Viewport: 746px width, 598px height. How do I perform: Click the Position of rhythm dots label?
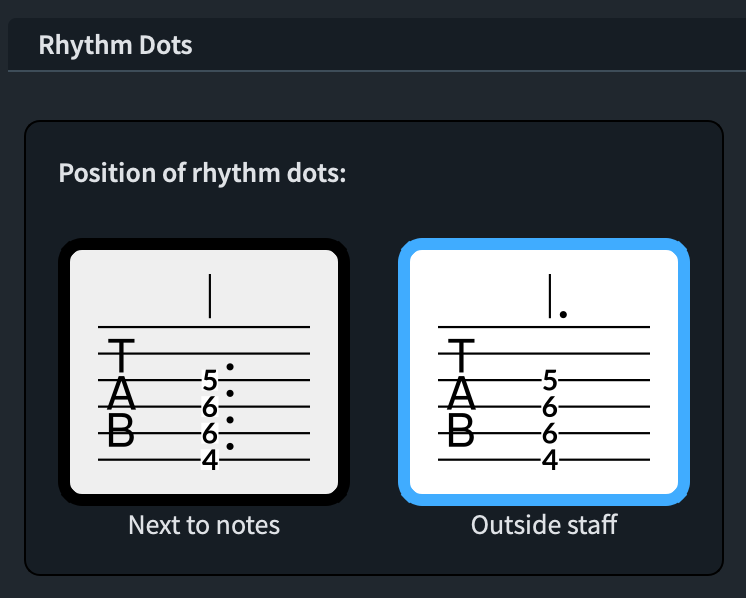pyautogui.click(x=202, y=172)
